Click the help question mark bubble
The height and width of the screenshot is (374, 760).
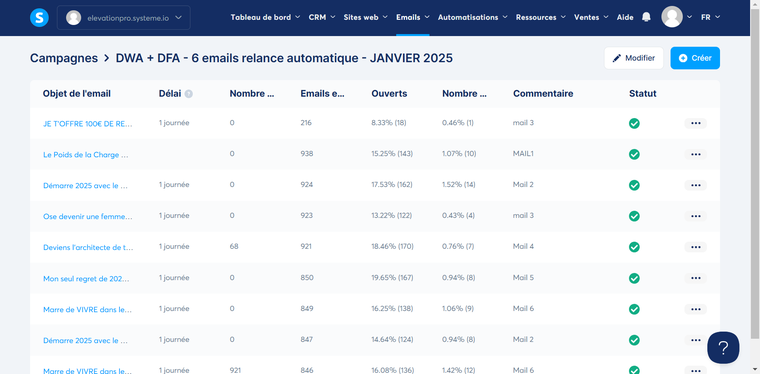point(723,347)
